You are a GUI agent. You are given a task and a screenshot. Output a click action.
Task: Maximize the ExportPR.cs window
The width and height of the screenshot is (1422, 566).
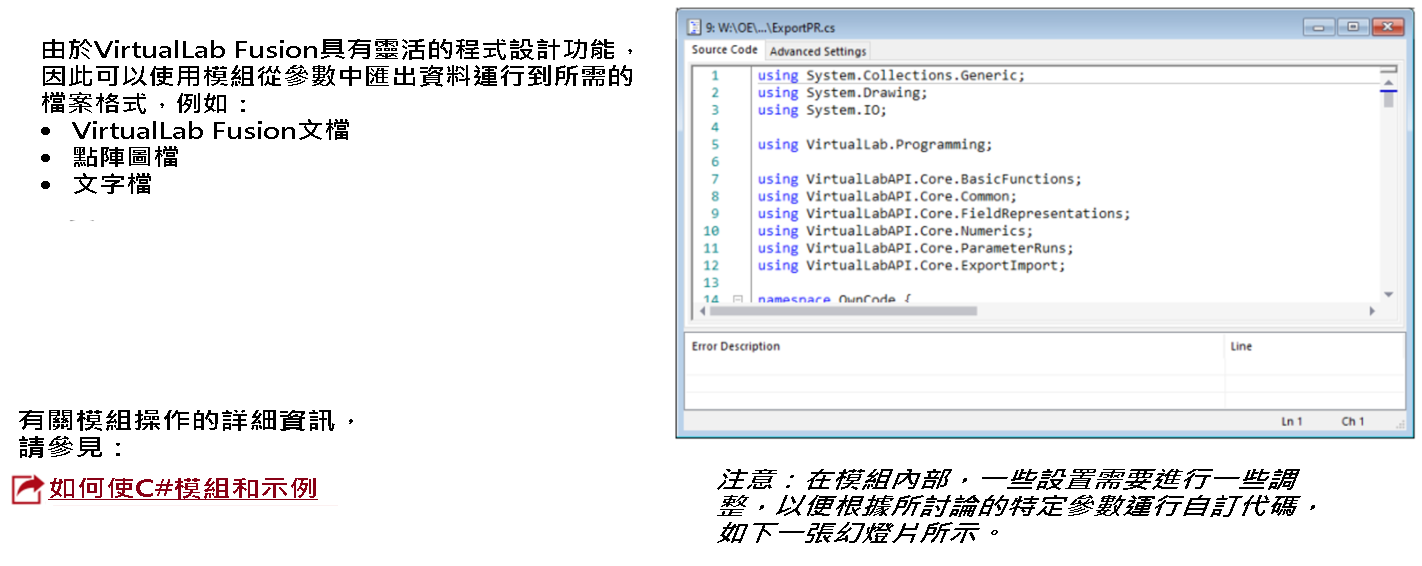click(1352, 28)
